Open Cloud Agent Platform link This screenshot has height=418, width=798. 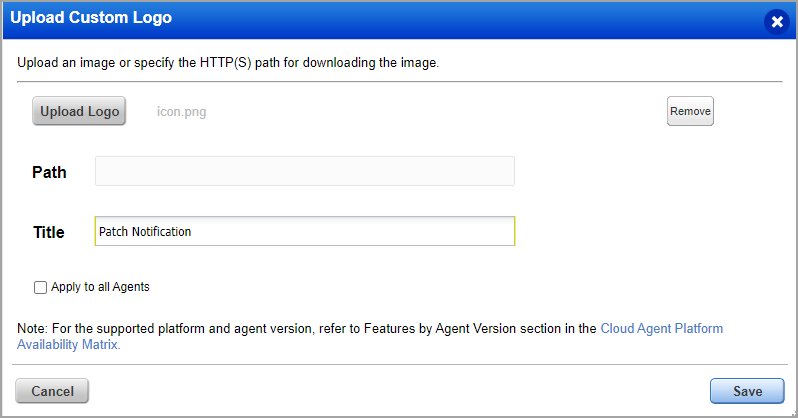[661, 328]
